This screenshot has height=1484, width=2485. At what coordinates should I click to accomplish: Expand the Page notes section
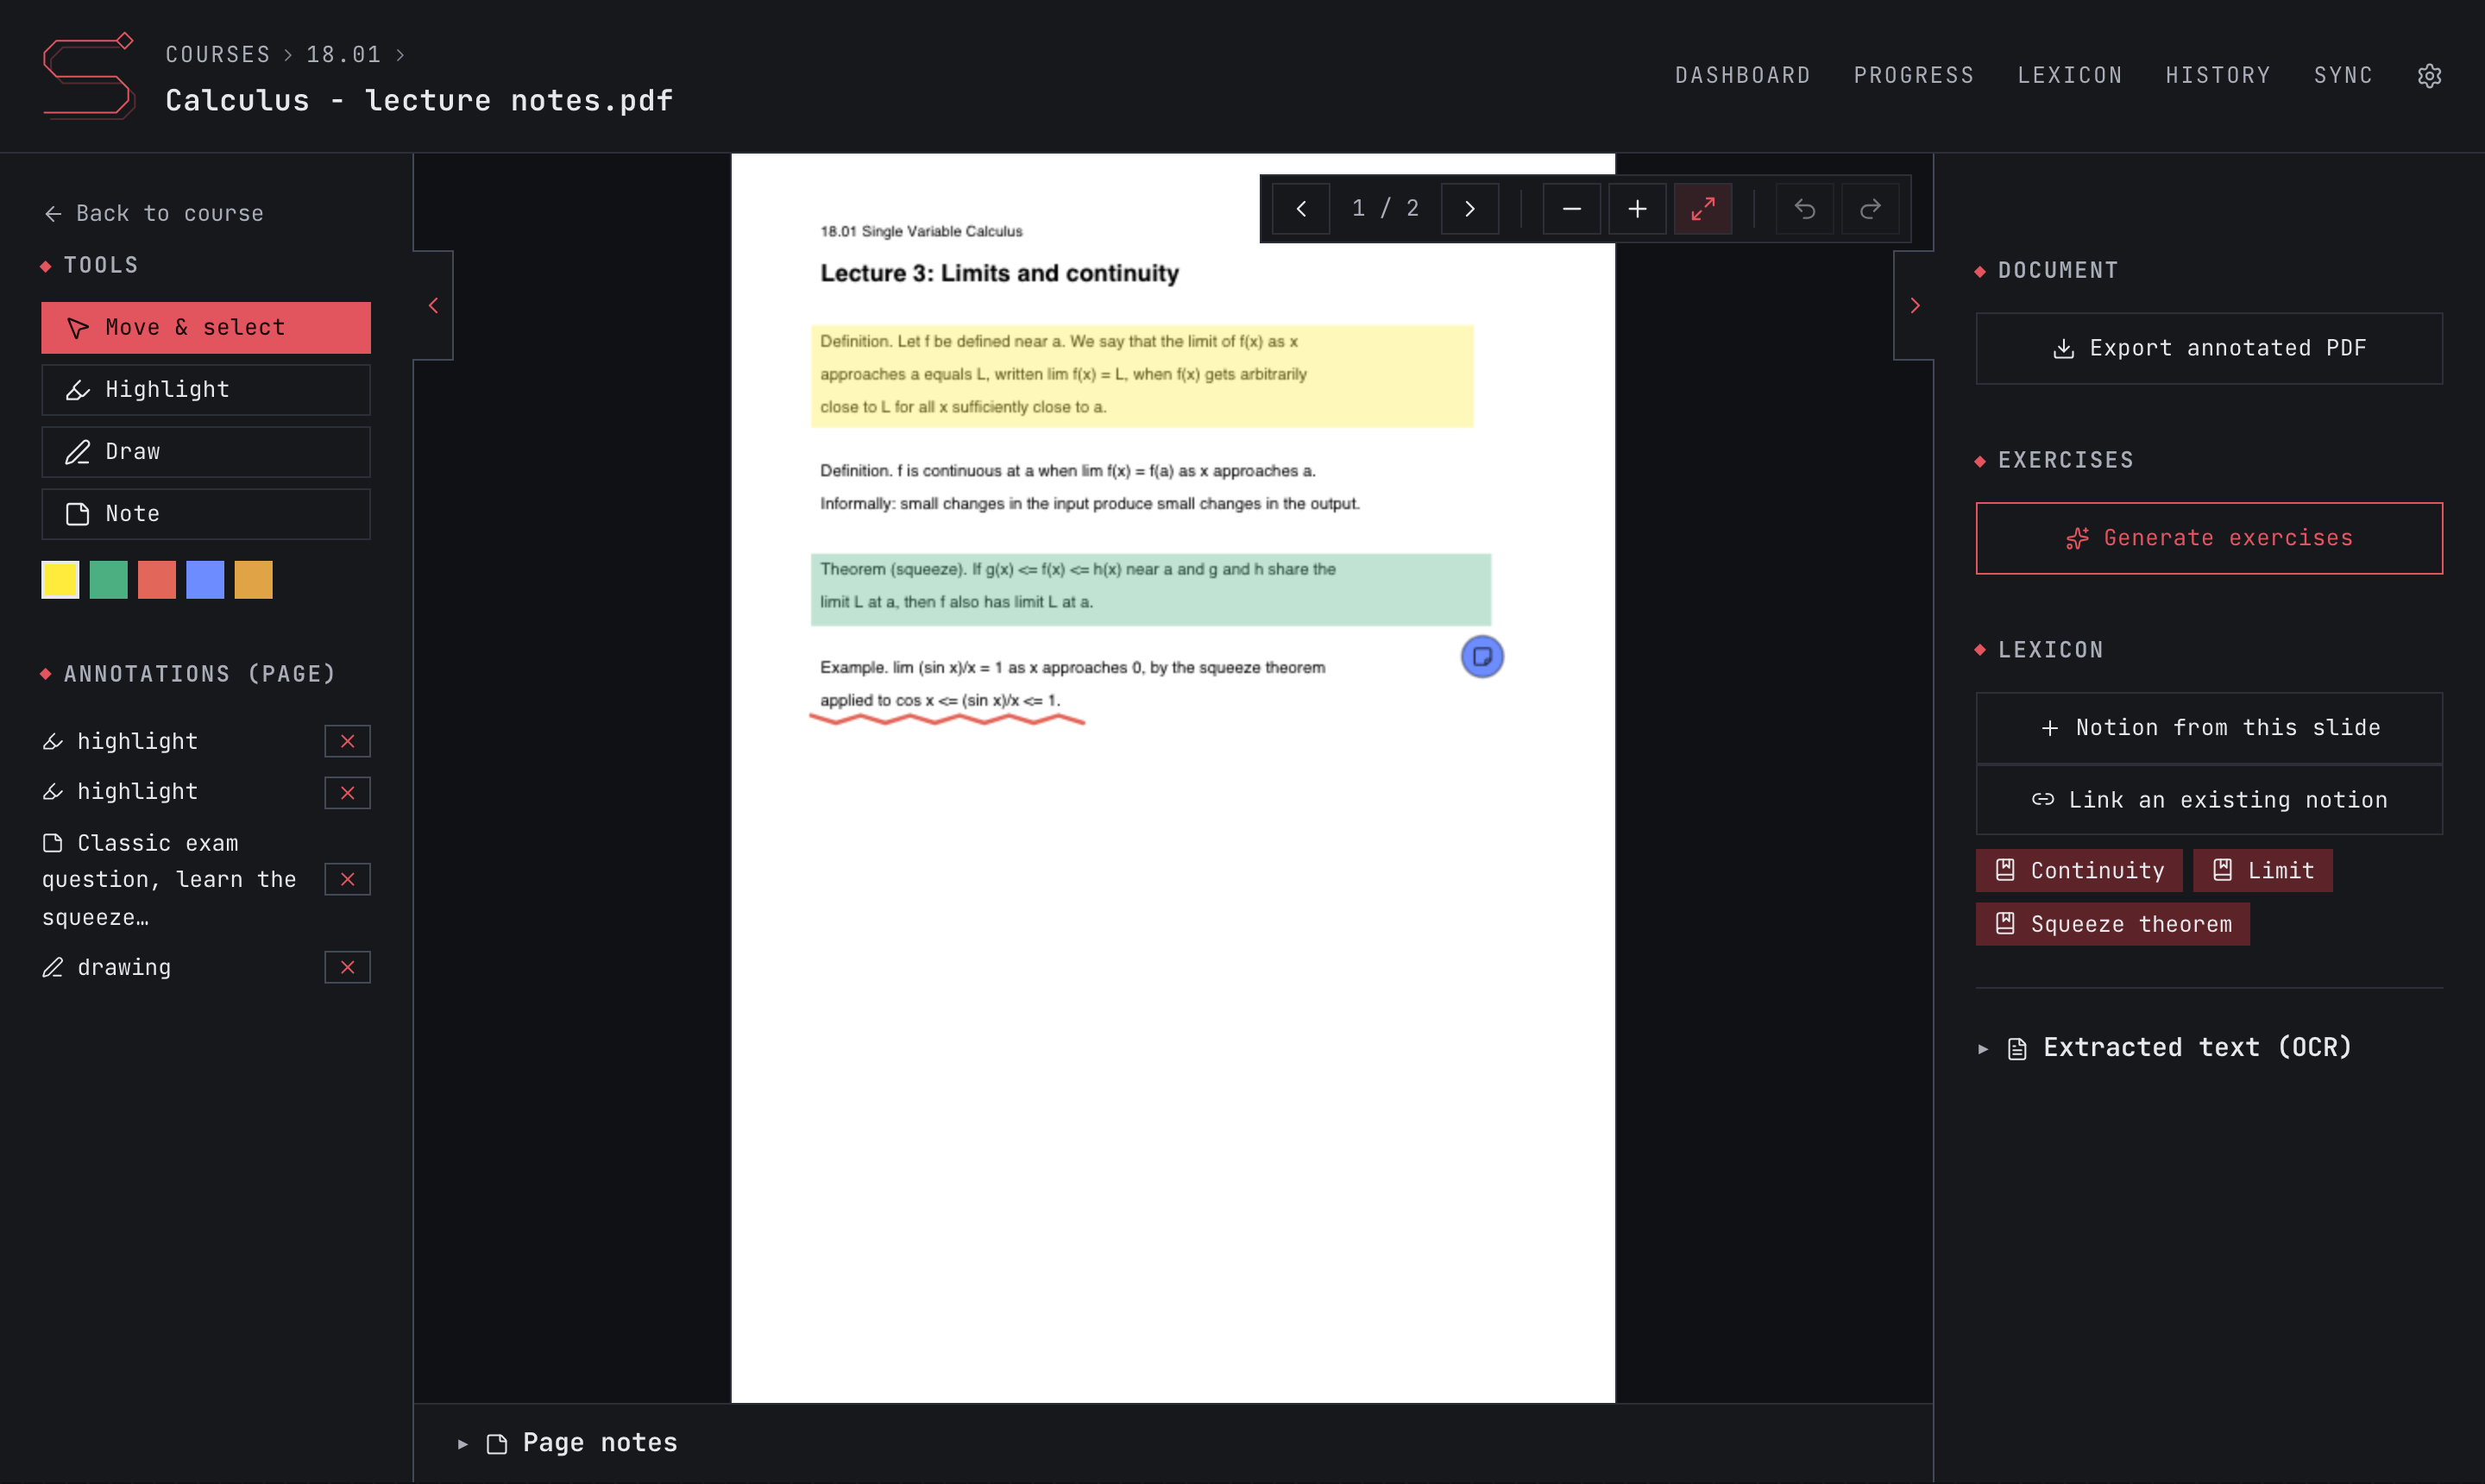click(x=567, y=1442)
